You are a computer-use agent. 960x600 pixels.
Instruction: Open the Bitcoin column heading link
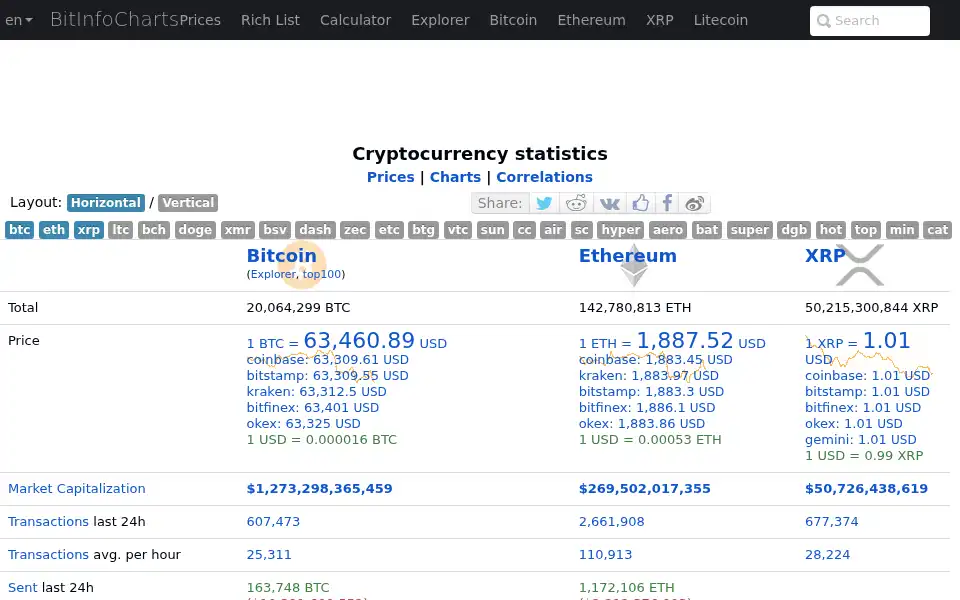click(282, 255)
